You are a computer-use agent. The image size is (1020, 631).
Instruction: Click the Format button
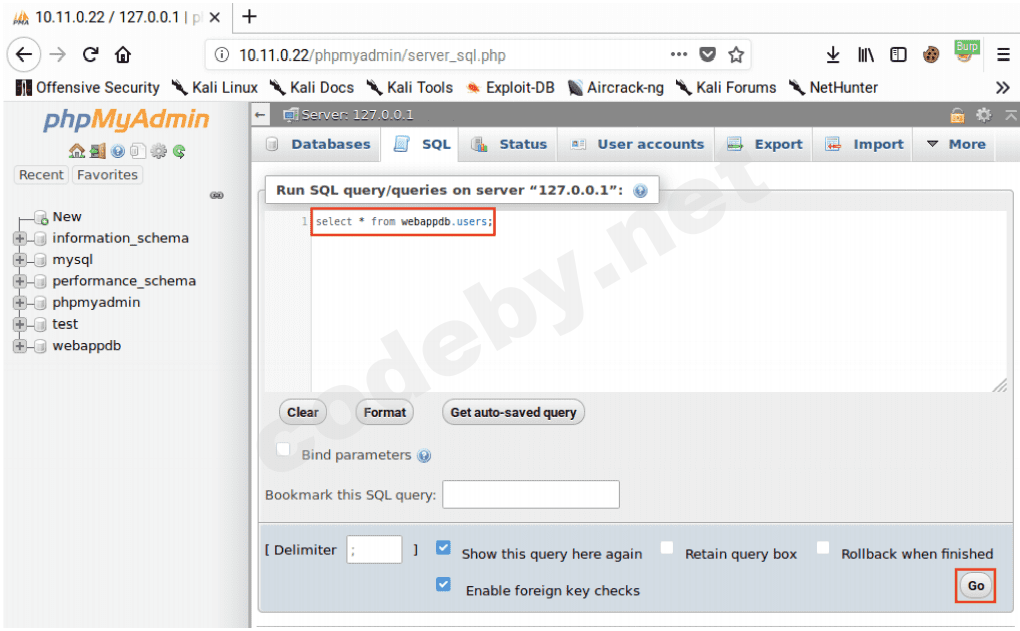point(384,412)
